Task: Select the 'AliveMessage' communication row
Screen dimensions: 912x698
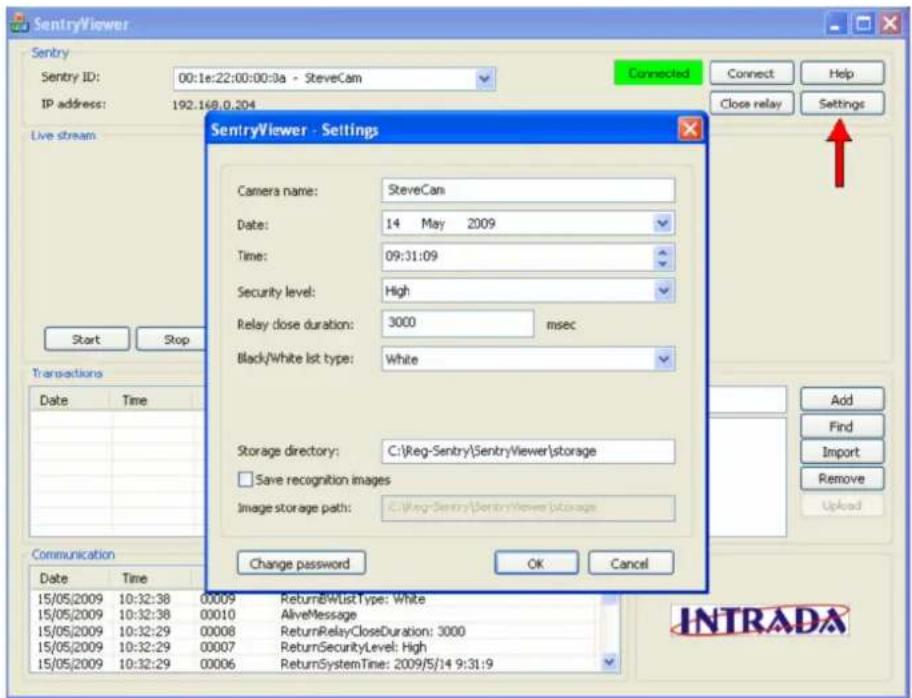Action: 317,615
